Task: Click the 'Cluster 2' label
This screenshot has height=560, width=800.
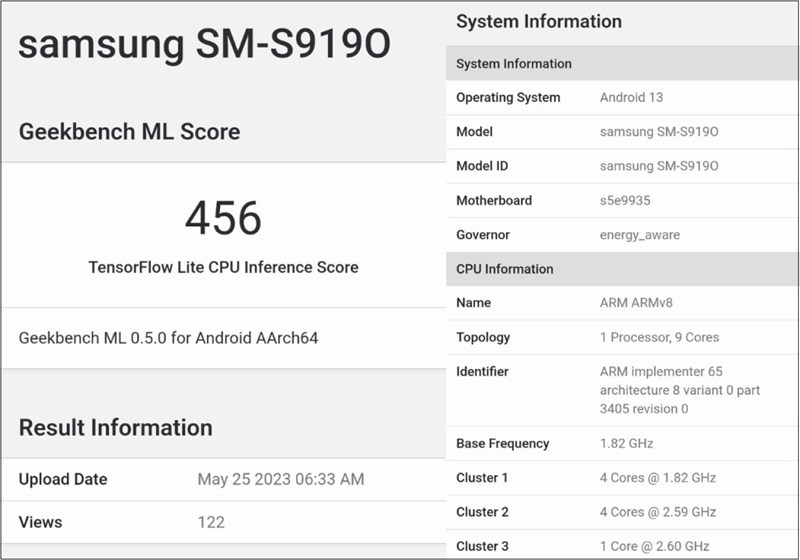Action: [x=482, y=512]
